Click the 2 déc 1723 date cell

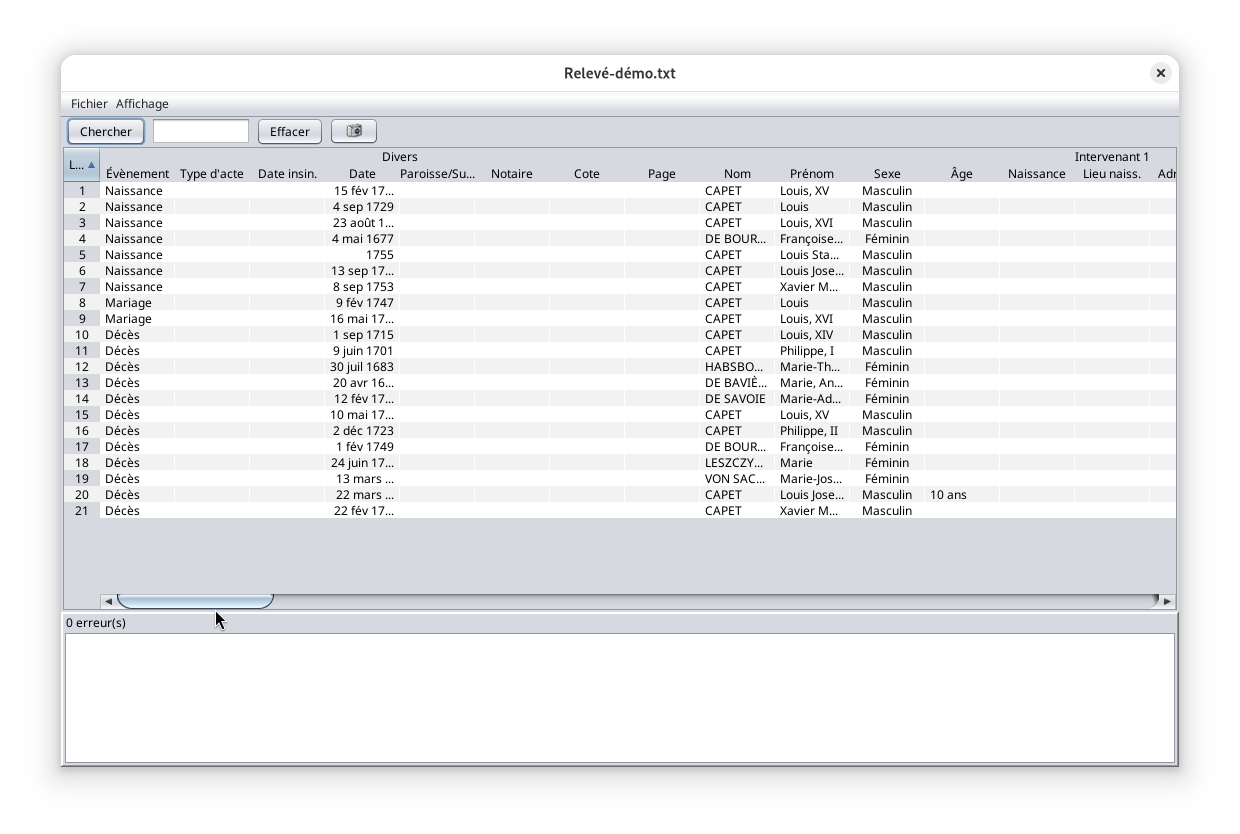click(363, 431)
